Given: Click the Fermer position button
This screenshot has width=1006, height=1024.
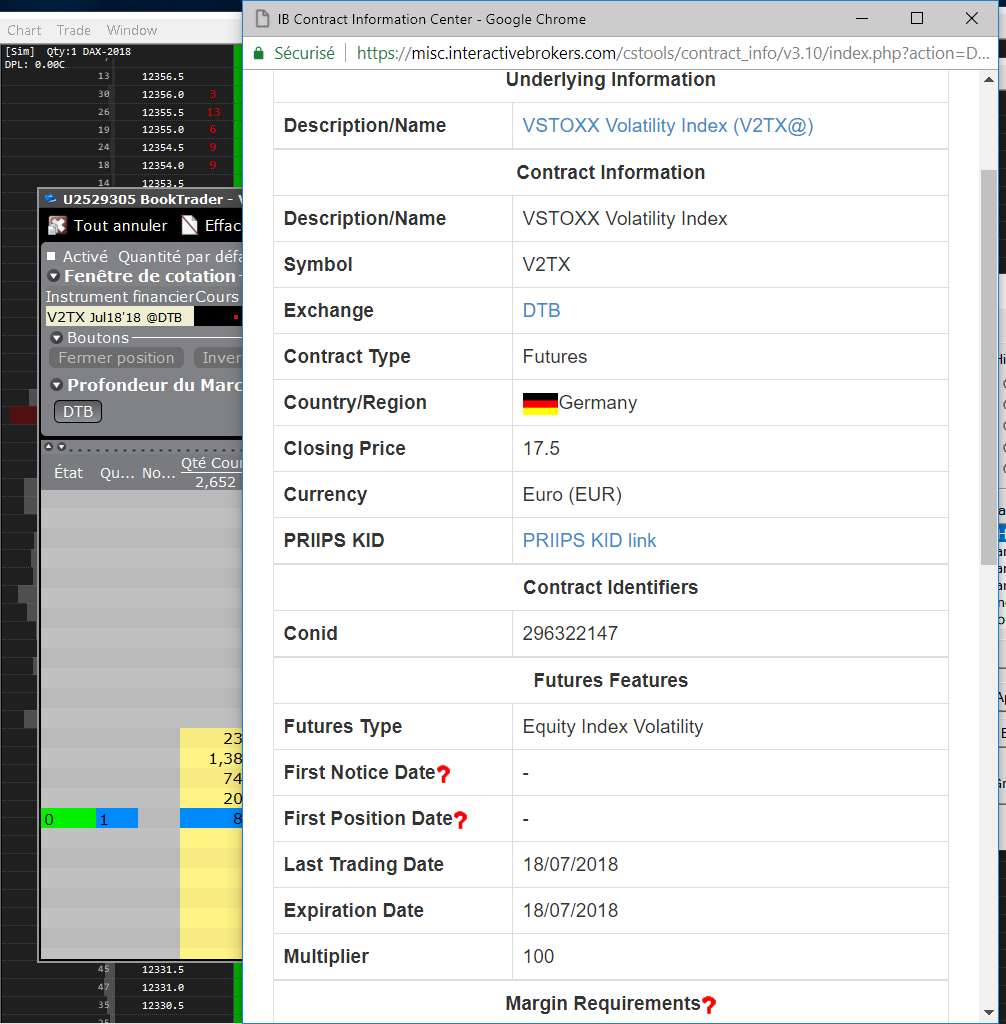Looking at the screenshot, I should pyautogui.click(x=116, y=358).
